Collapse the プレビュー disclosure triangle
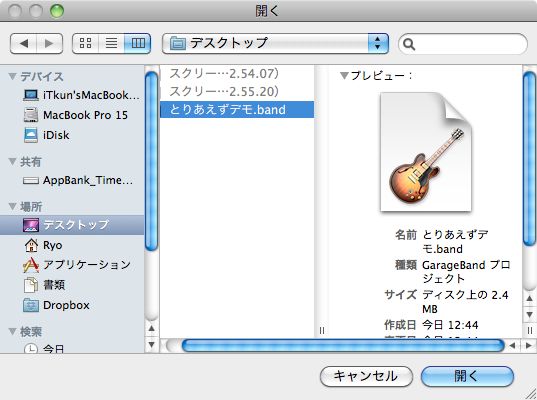This screenshot has width=537, height=400. pos(344,75)
